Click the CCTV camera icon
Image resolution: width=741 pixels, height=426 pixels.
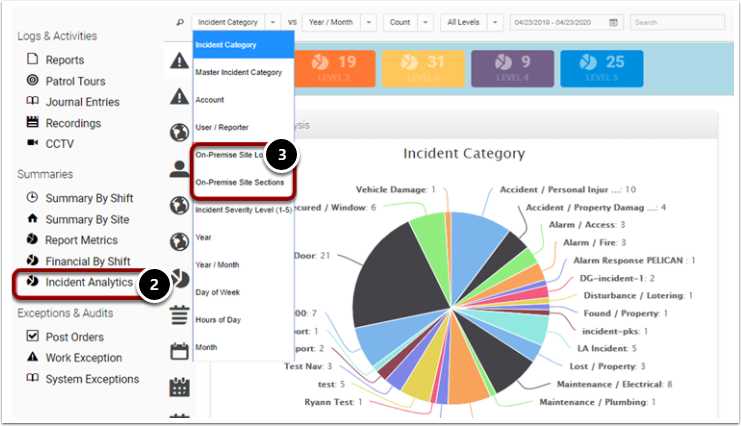[x=33, y=142]
